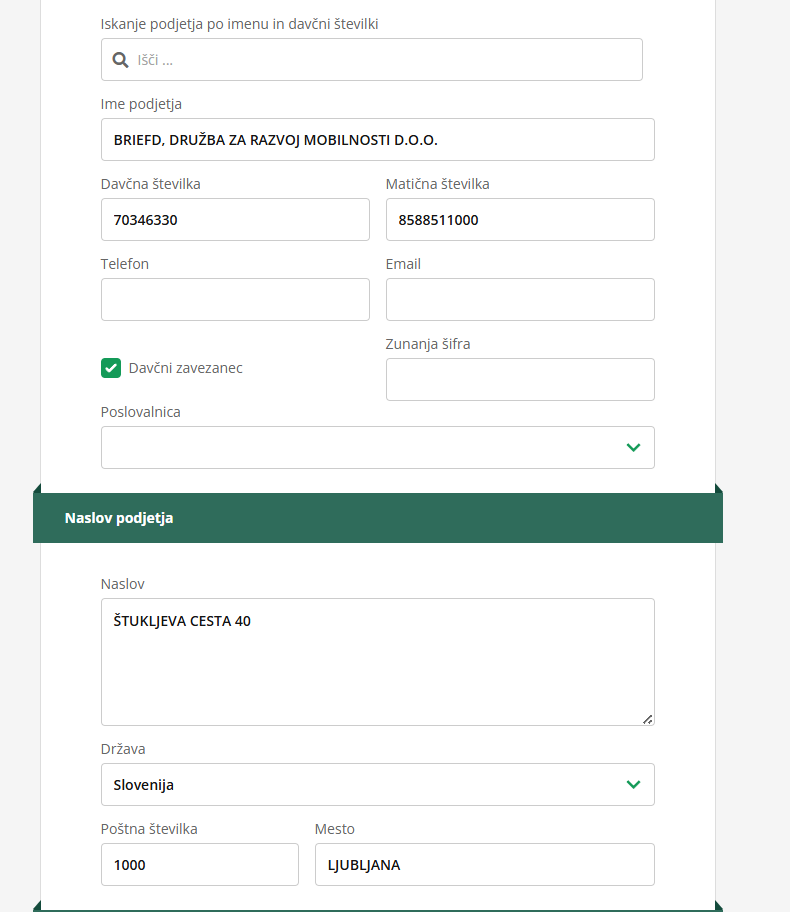Click the textarea resize handle in Naslov
Screen dimensions: 790x912
tap(648, 719)
